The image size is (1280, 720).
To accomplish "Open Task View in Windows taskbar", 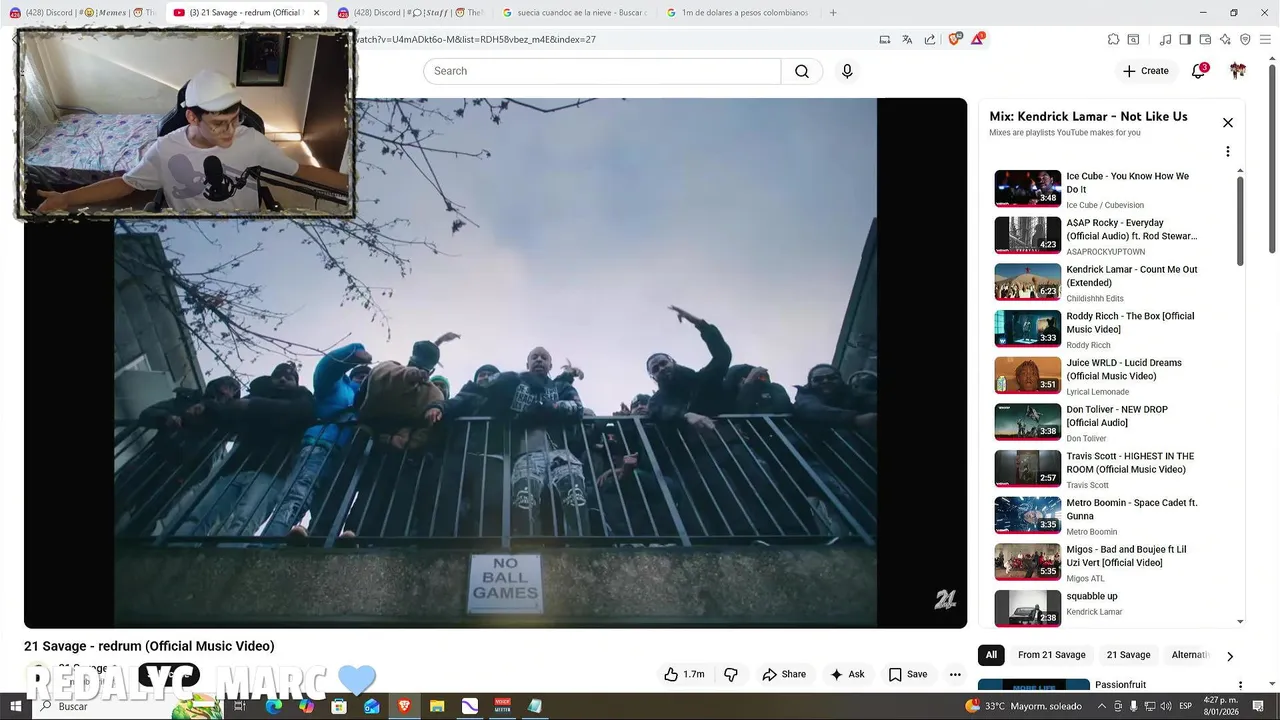I will pos(240,706).
